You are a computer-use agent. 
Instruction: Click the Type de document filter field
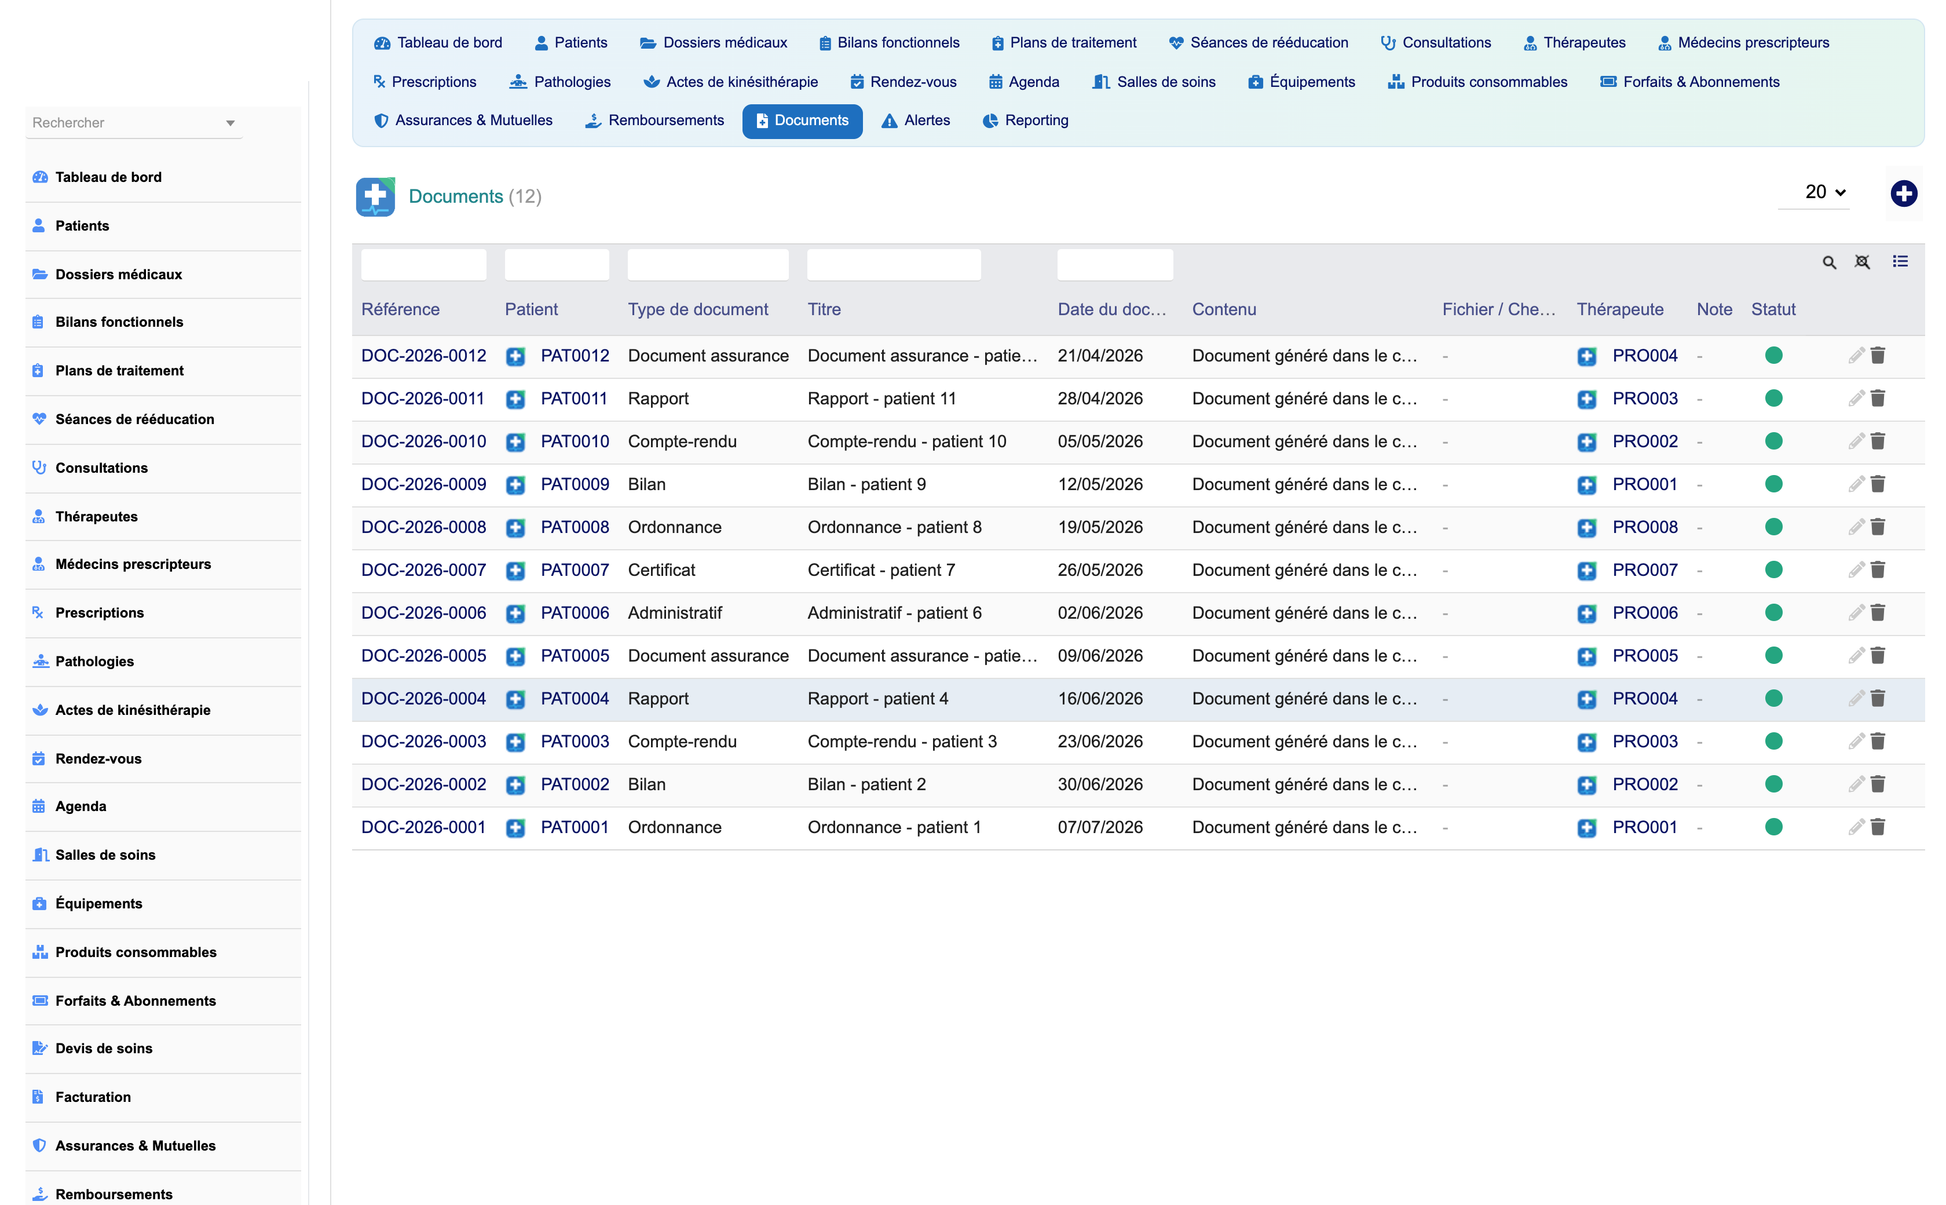[707, 264]
